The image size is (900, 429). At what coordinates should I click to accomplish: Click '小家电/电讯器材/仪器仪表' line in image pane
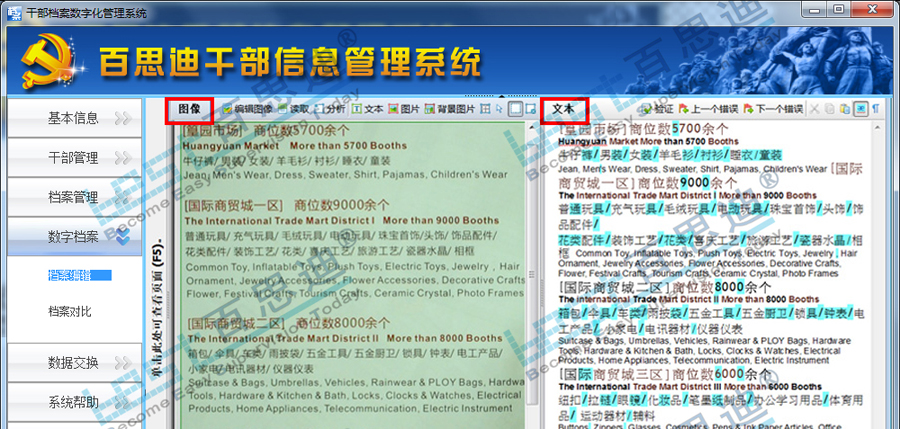tap(251, 368)
